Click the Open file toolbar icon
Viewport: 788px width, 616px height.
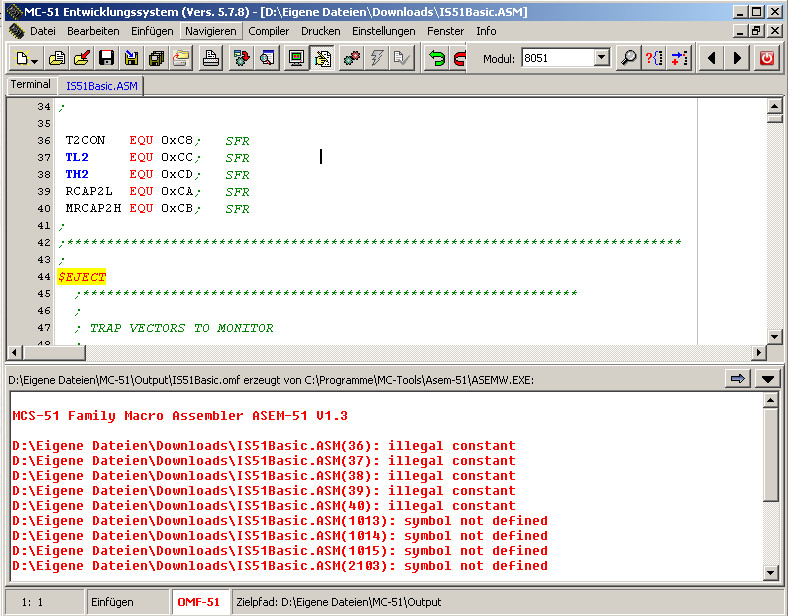coord(57,58)
